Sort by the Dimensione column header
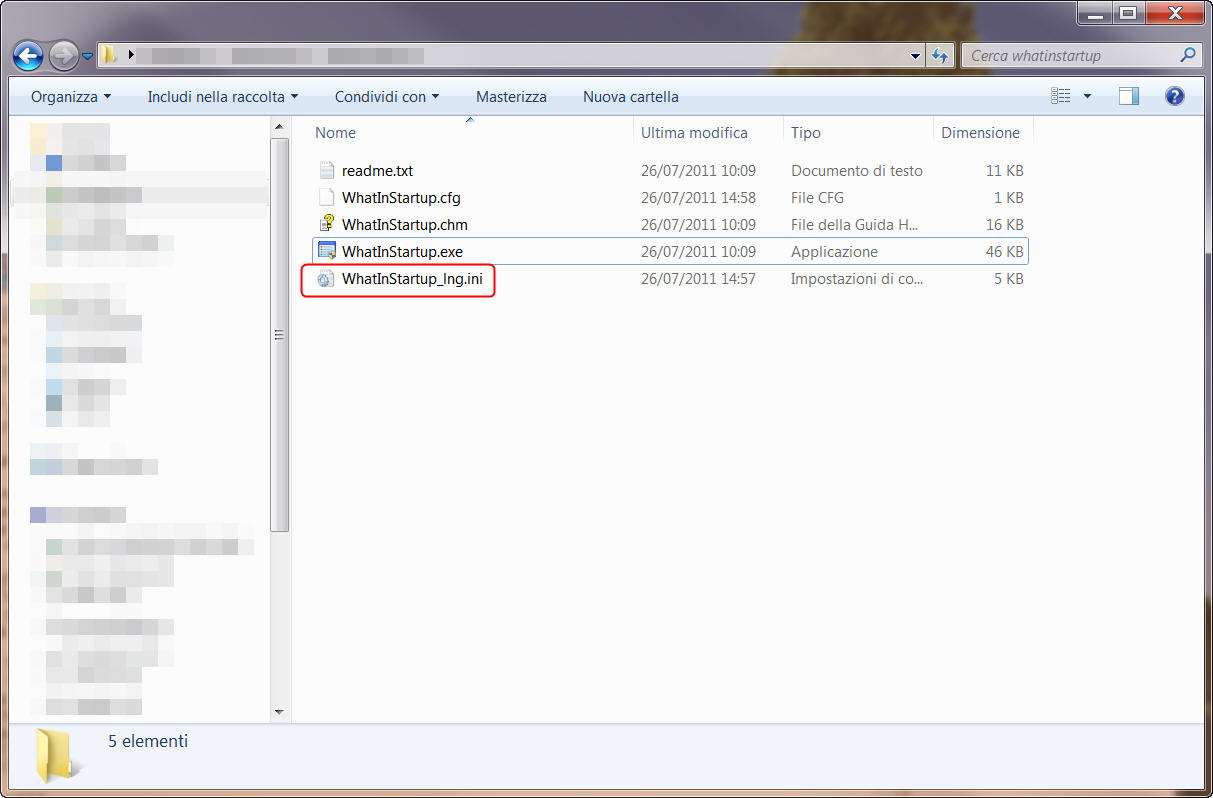This screenshot has width=1213, height=798. (x=982, y=132)
